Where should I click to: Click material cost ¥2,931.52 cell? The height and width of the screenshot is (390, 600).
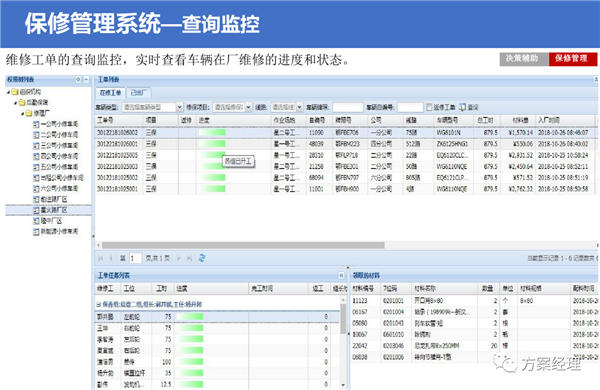517,155
